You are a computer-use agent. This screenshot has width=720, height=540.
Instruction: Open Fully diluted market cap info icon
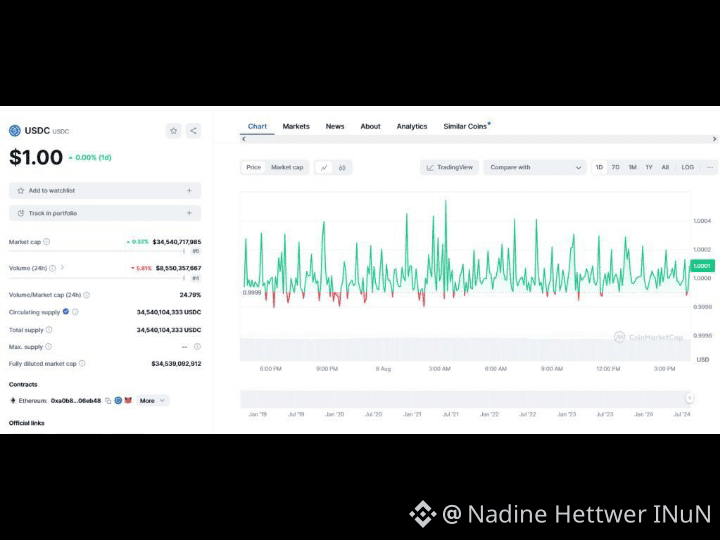[x=82, y=363]
